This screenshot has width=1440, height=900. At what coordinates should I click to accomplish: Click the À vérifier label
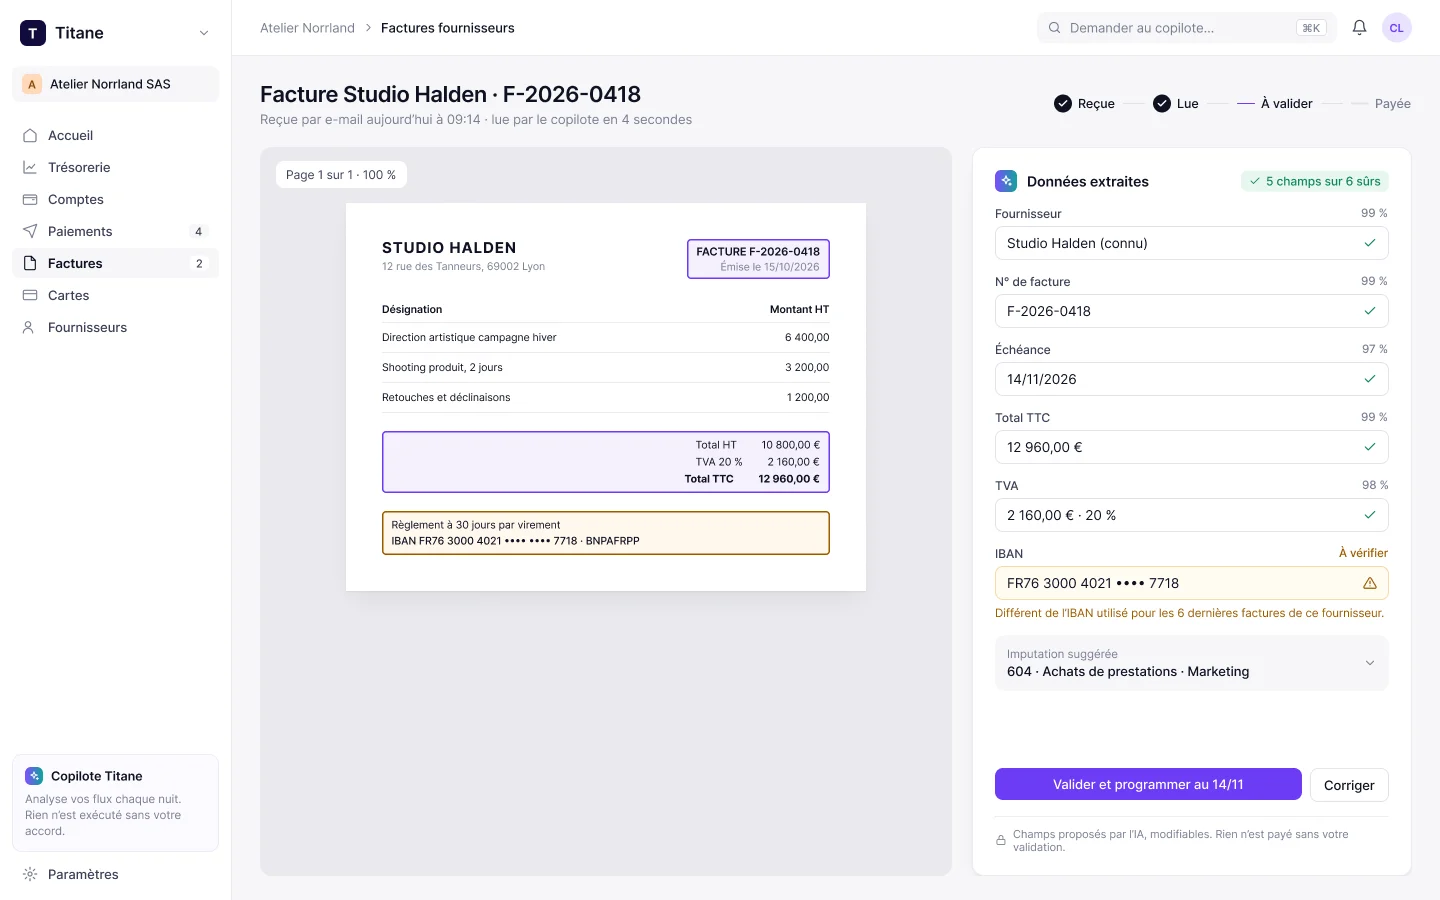pyautogui.click(x=1363, y=553)
